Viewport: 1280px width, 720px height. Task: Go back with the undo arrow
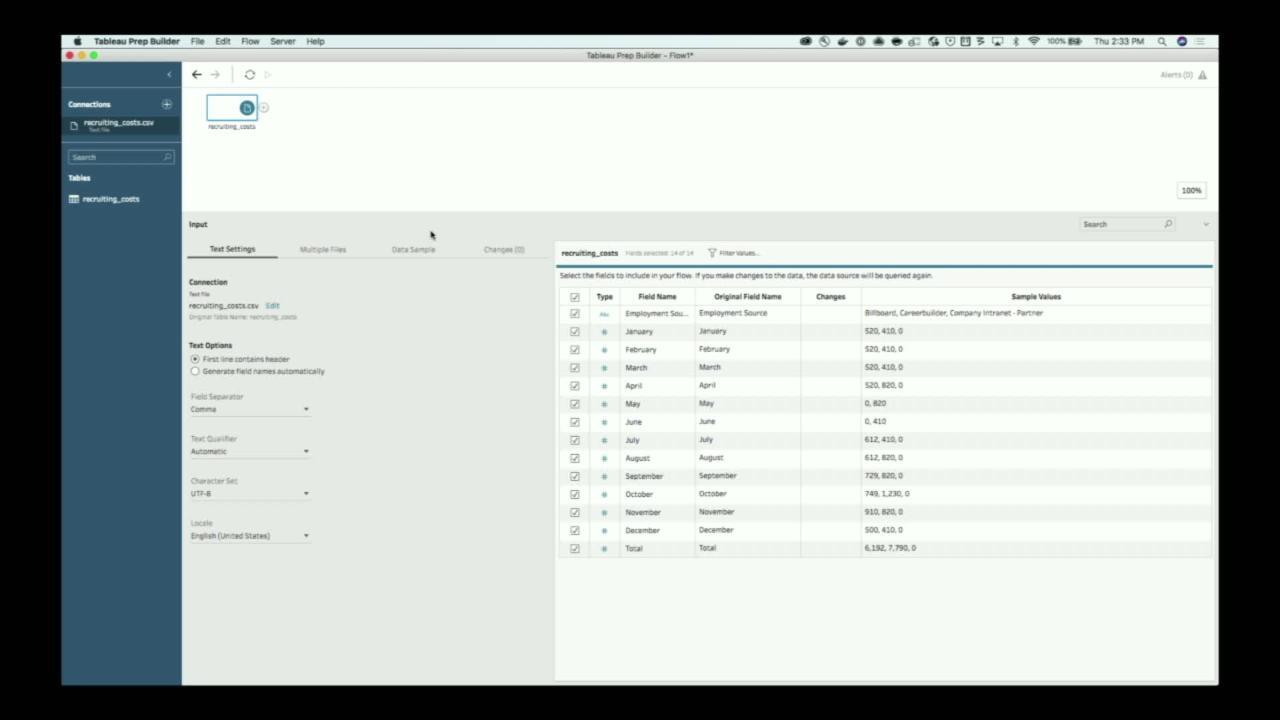[197, 75]
